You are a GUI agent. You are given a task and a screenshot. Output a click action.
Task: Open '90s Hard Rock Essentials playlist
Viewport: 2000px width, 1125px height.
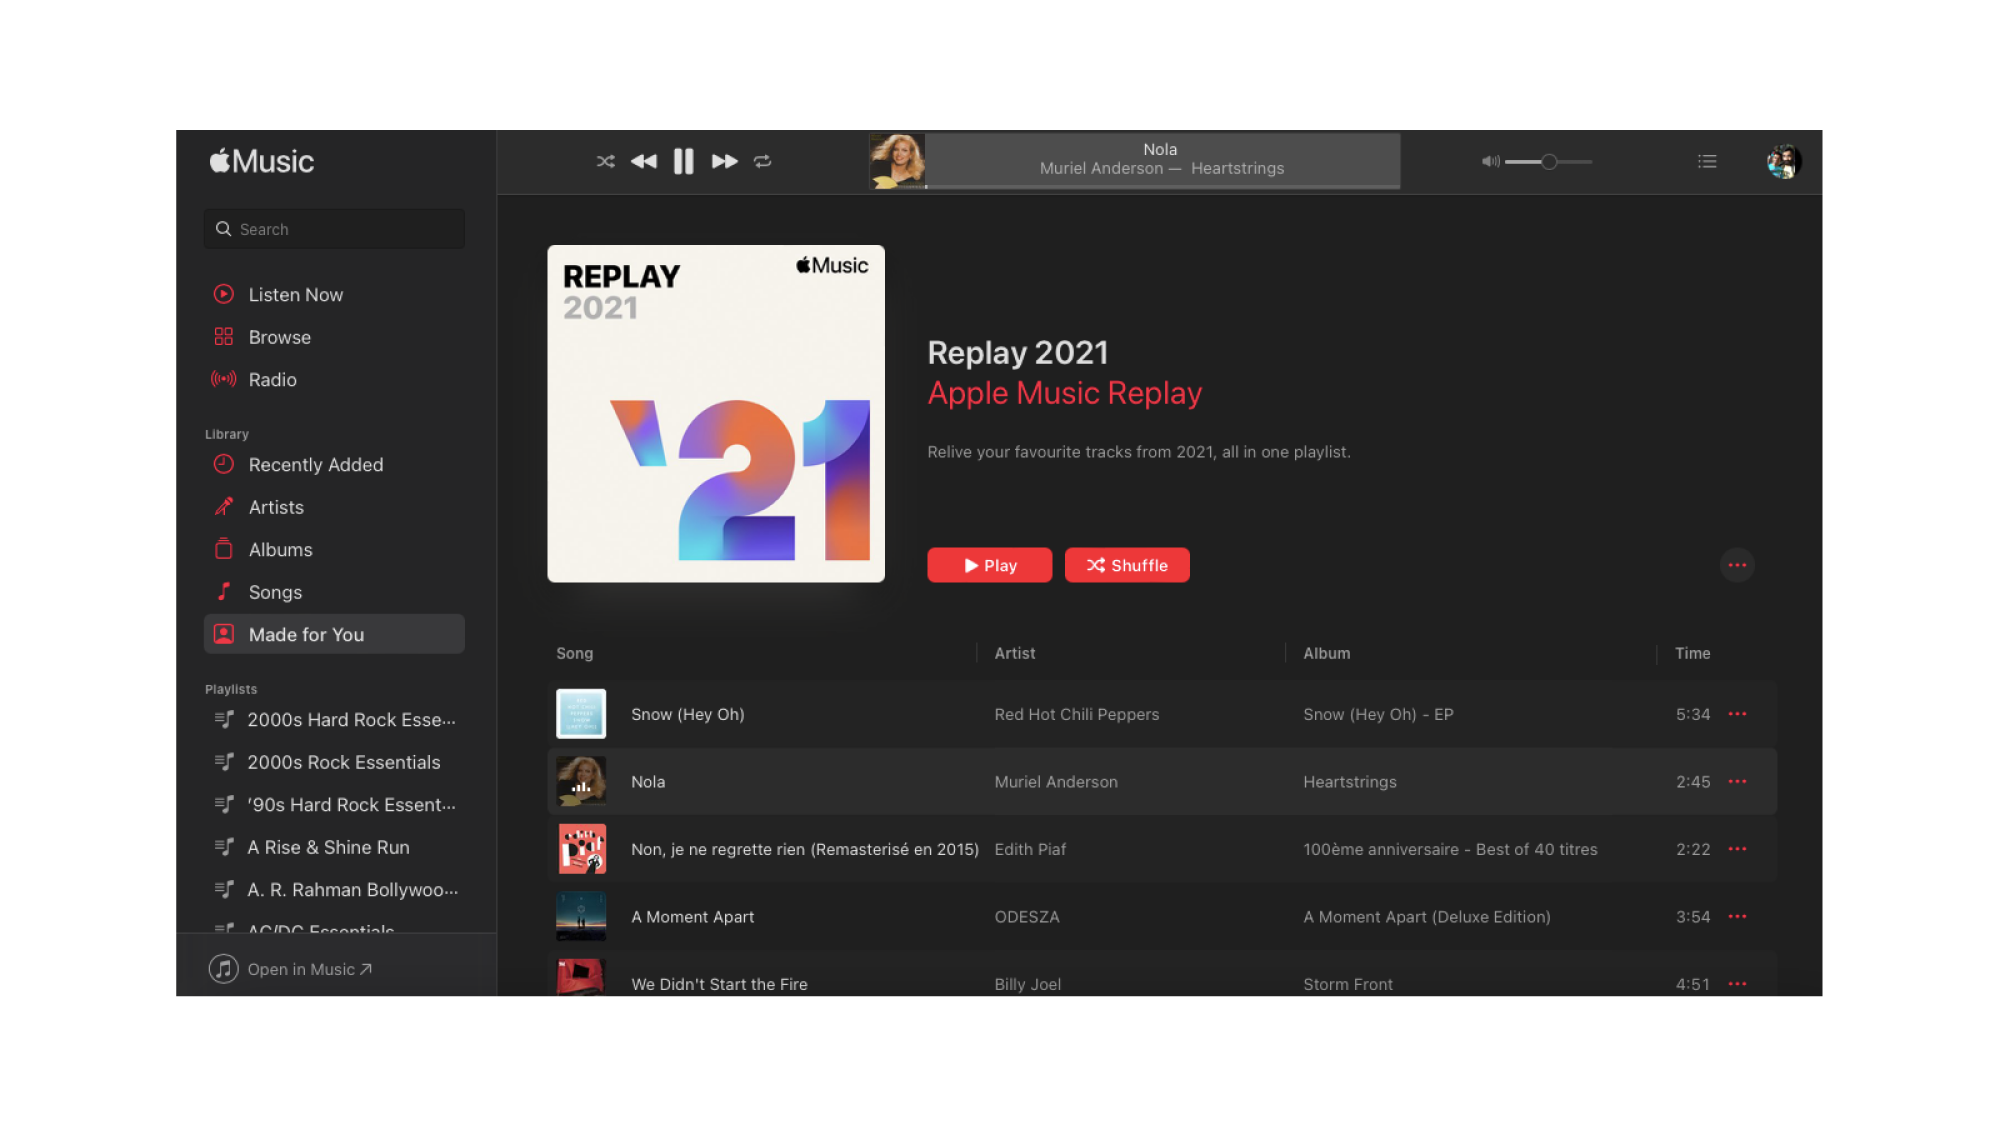(x=334, y=804)
